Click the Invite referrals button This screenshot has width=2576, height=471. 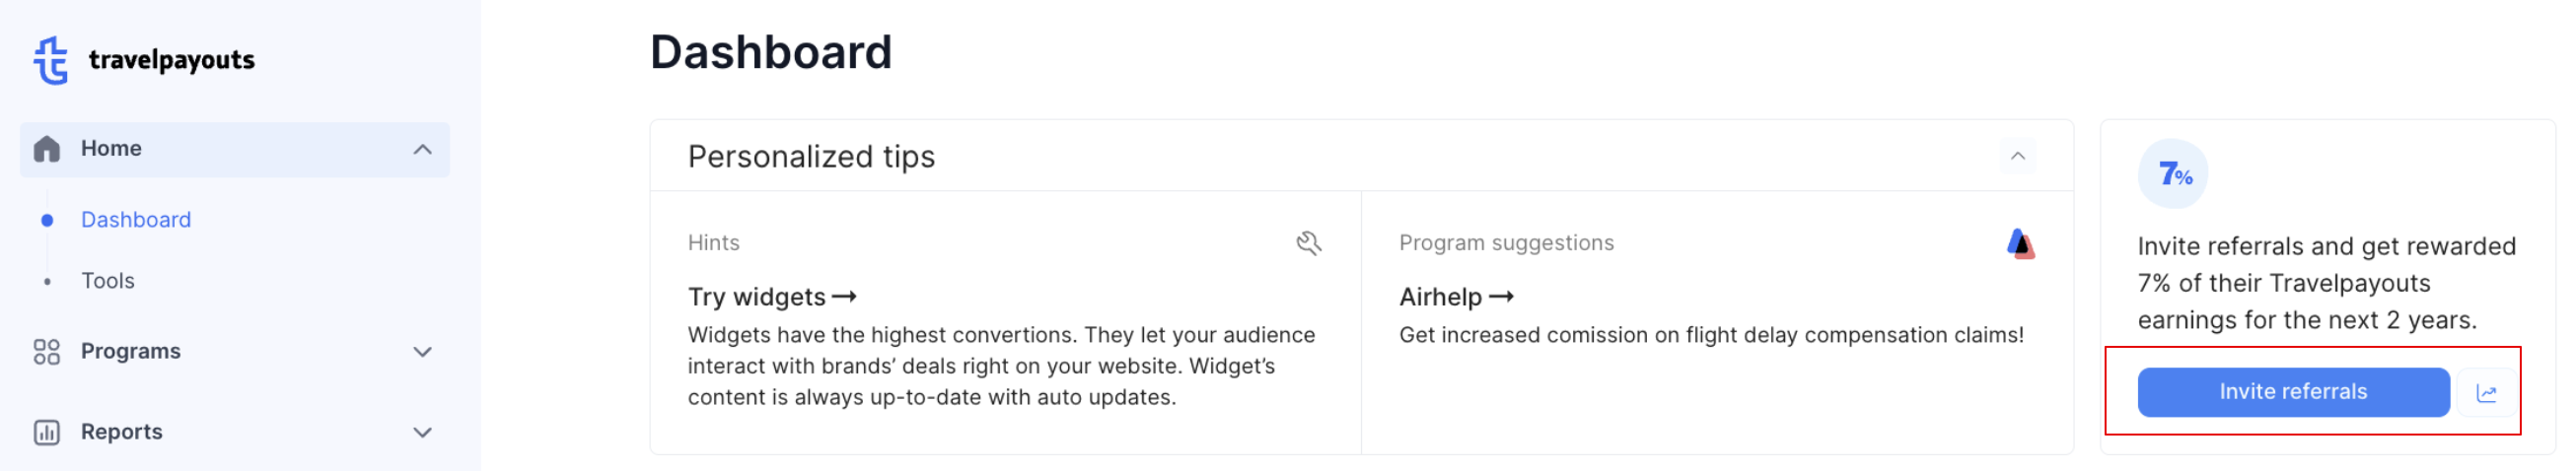(2293, 392)
